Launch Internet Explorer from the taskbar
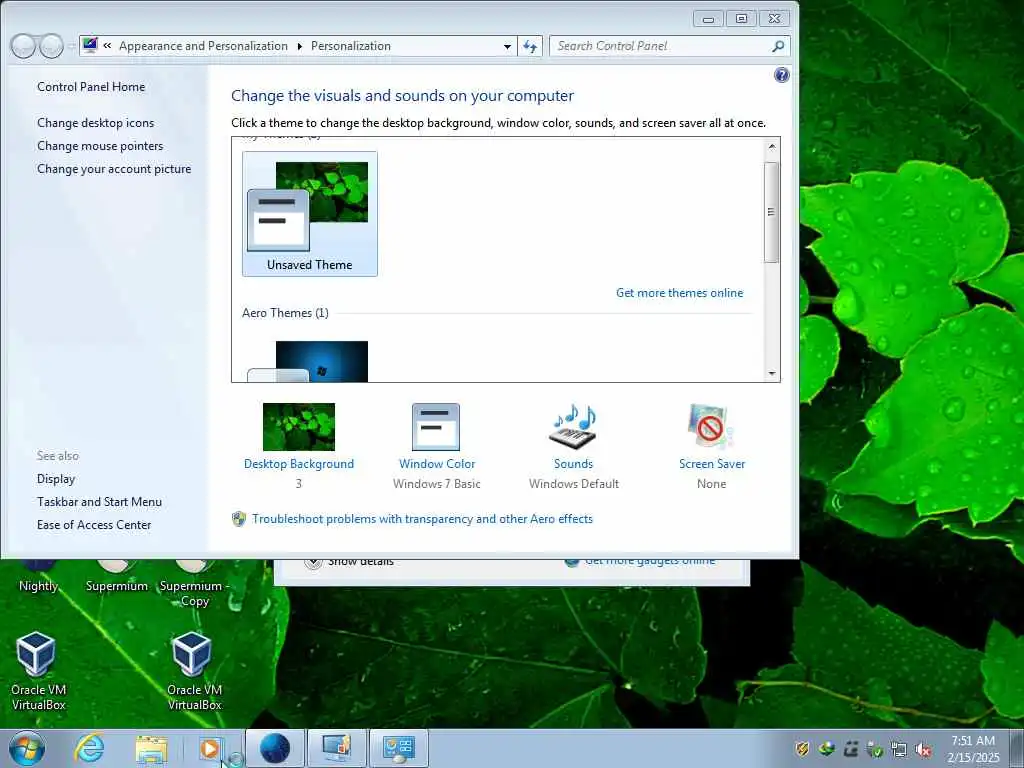This screenshot has height=768, width=1024. tap(89, 748)
